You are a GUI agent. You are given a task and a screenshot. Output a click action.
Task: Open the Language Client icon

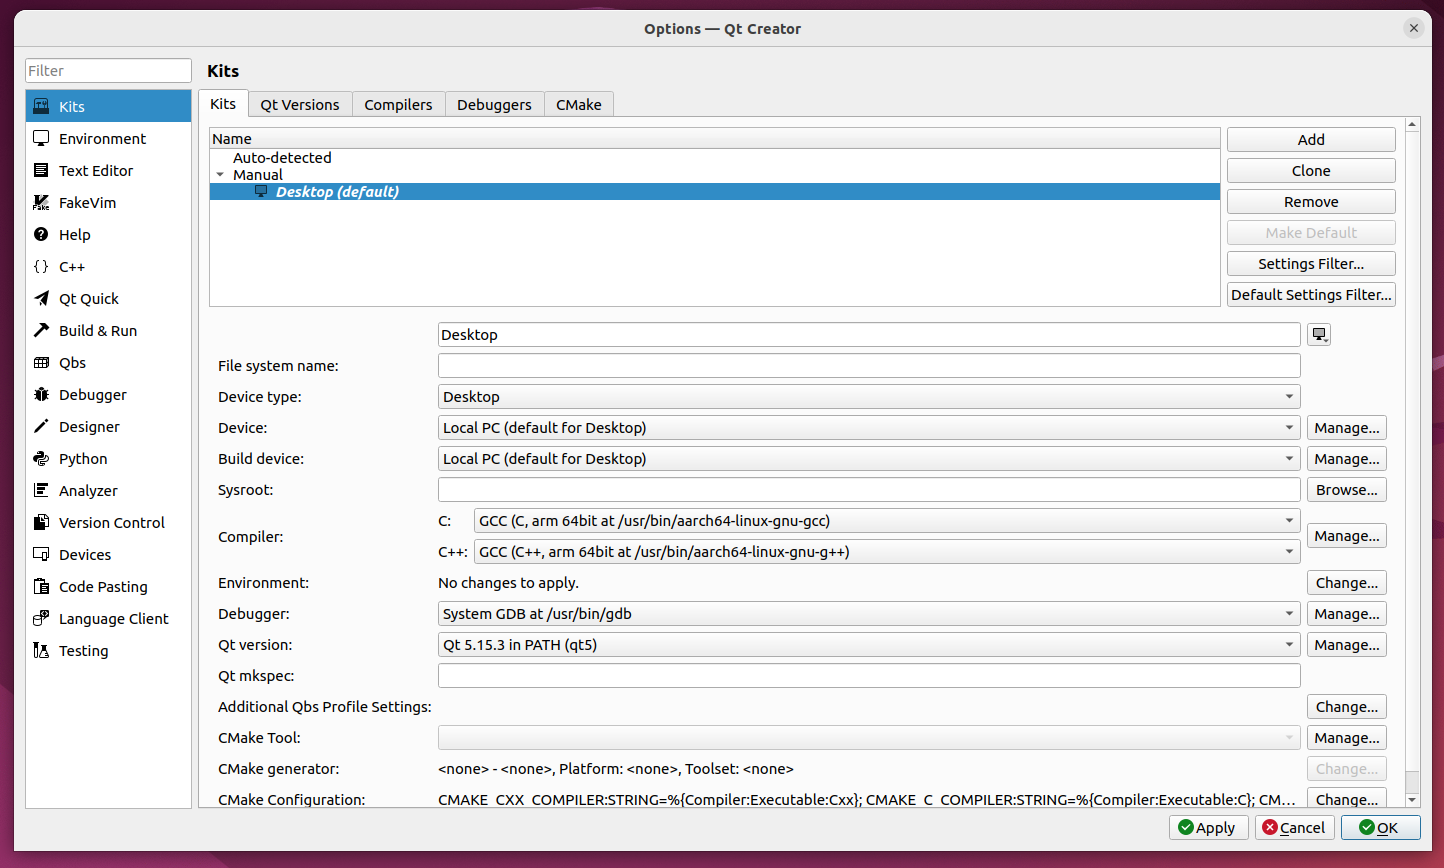point(41,618)
